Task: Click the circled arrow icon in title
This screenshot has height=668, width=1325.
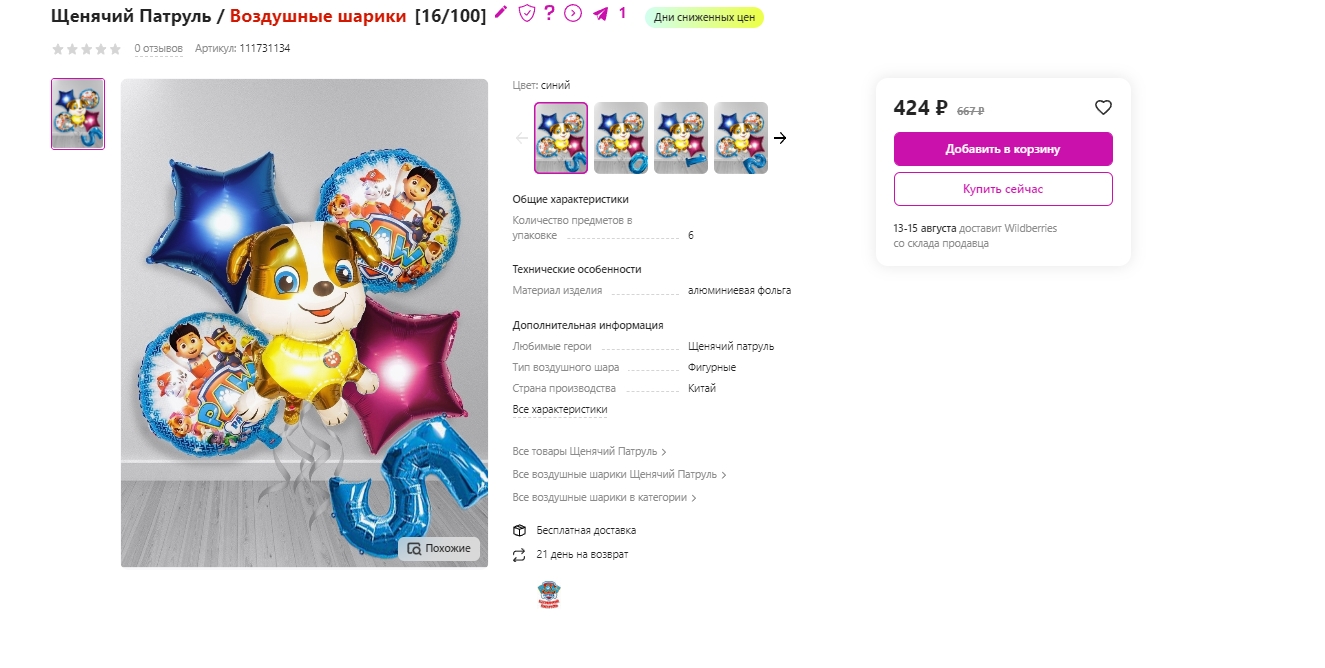Action: point(573,13)
